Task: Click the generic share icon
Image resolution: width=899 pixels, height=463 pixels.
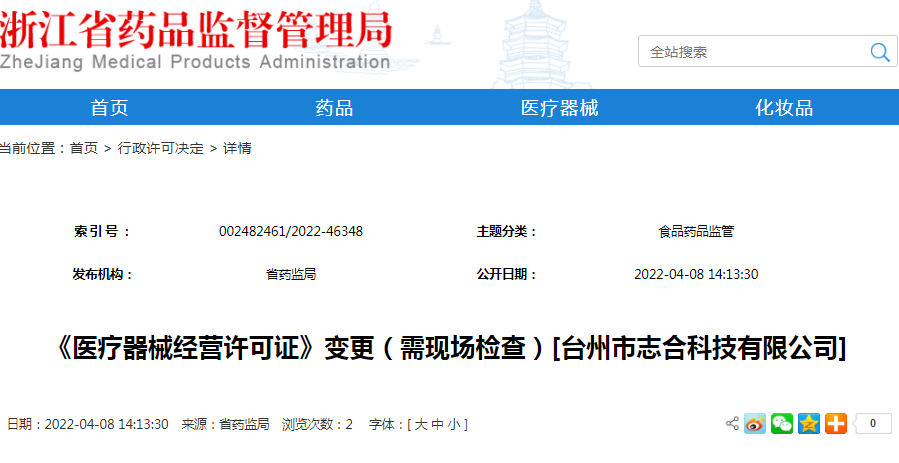Action: pos(732,423)
